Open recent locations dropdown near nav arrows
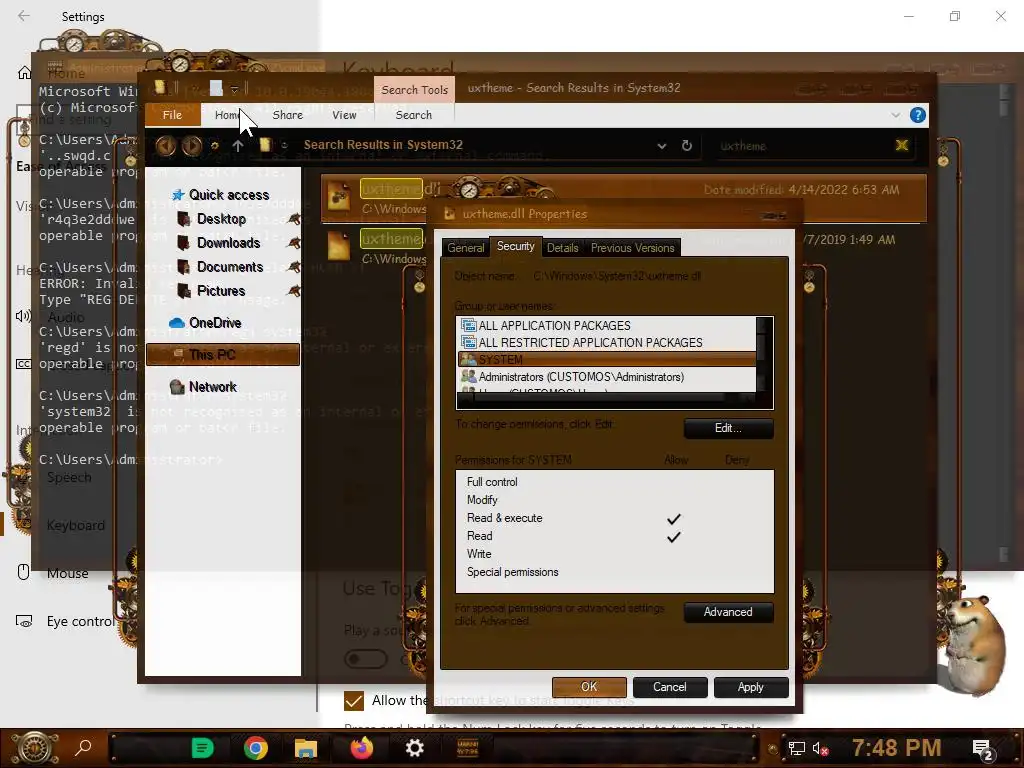This screenshot has height=768, width=1024. [x=214, y=146]
